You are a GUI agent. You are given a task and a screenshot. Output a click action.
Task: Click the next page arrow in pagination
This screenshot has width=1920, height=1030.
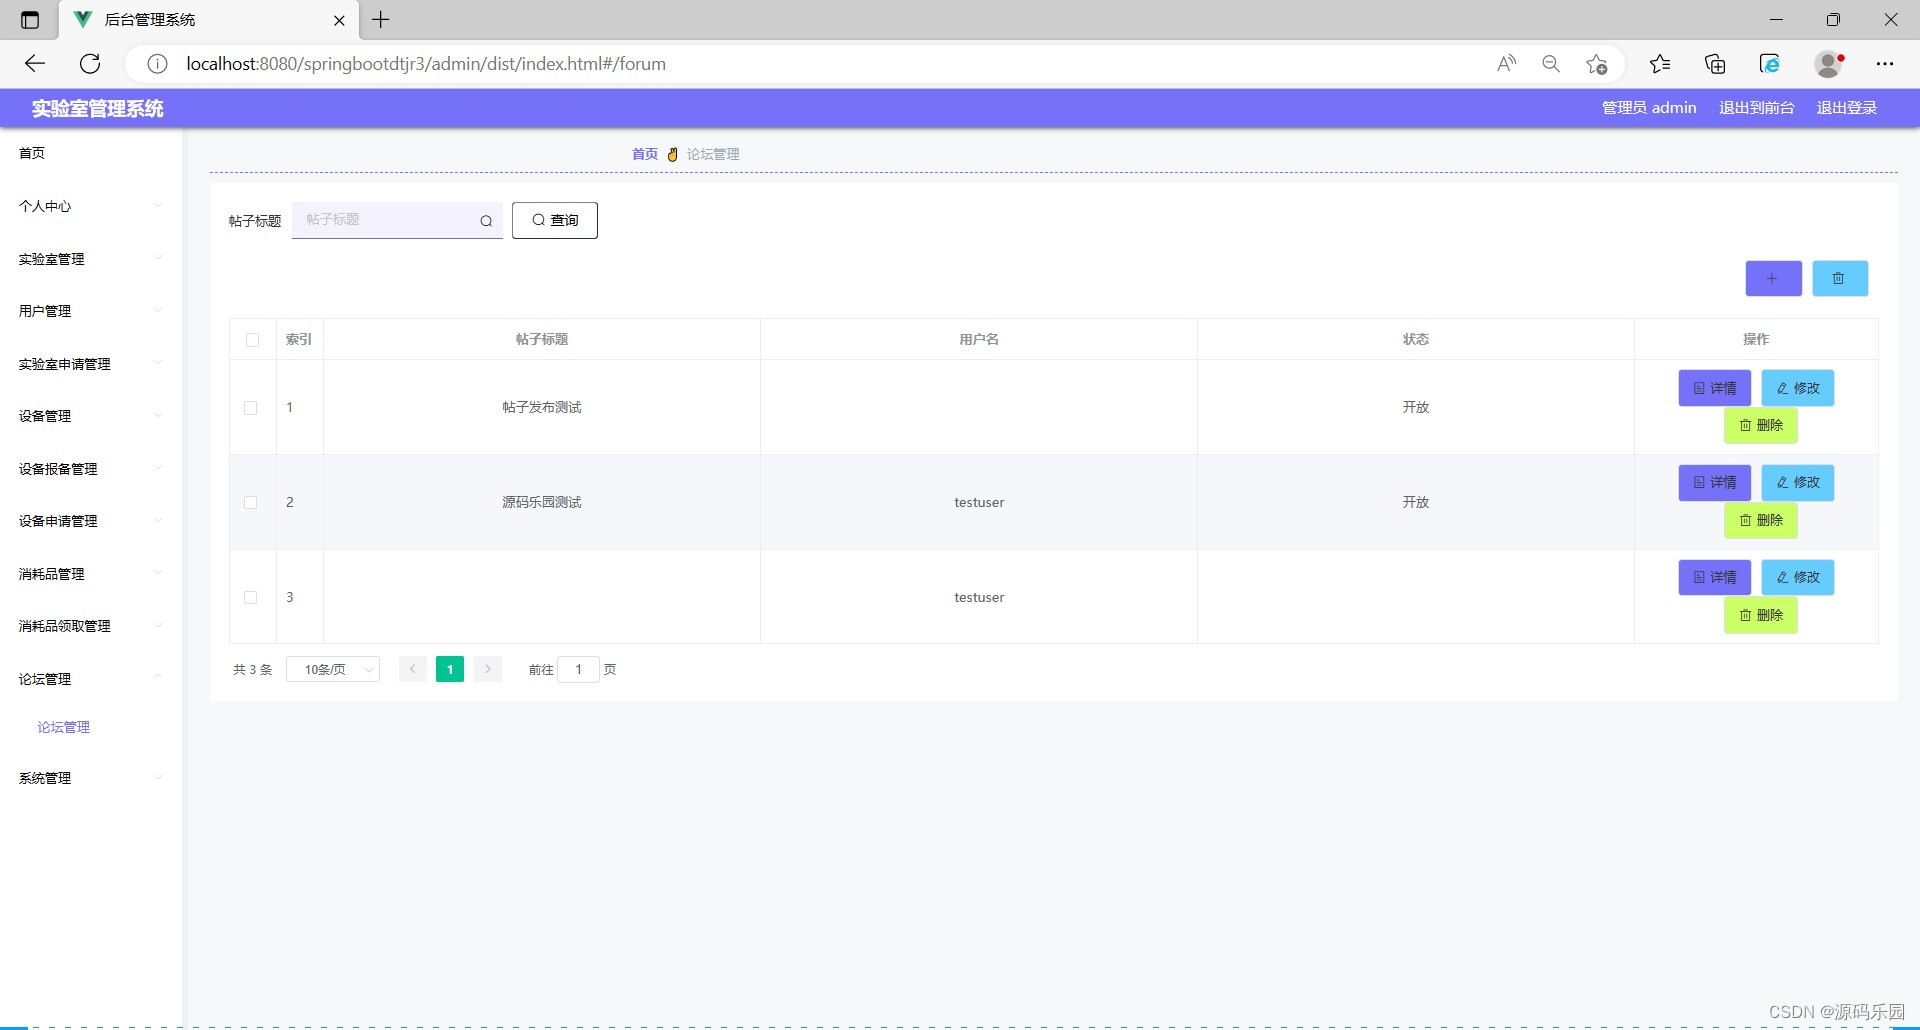tap(487, 669)
